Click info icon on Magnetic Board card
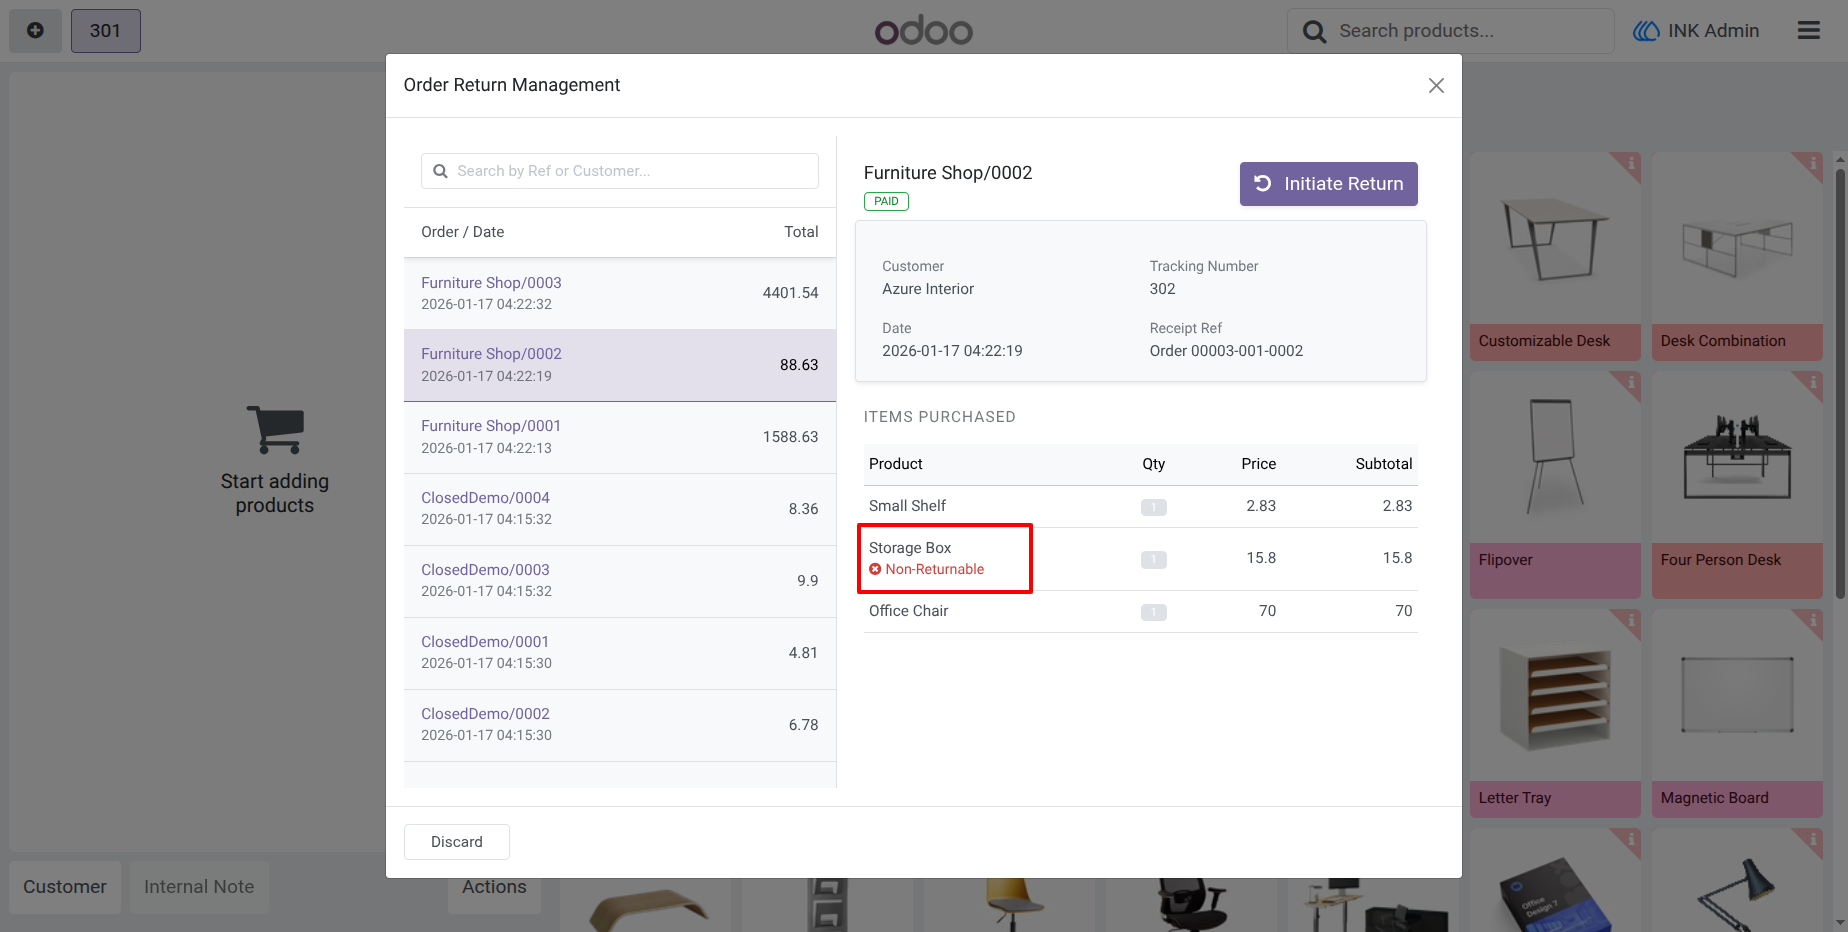Screen dimensions: 1848x932 tap(1812, 620)
